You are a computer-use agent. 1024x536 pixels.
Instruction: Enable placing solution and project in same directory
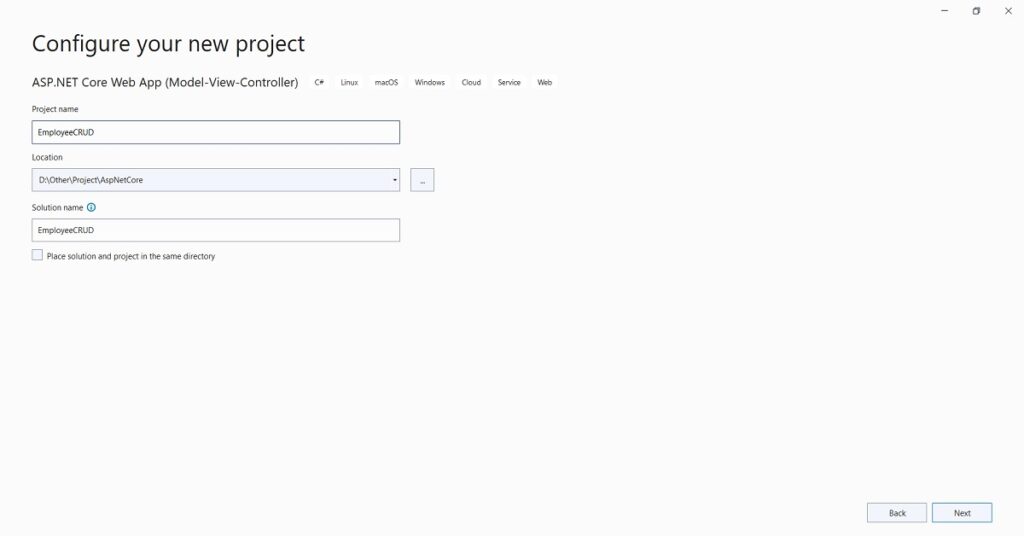38,256
